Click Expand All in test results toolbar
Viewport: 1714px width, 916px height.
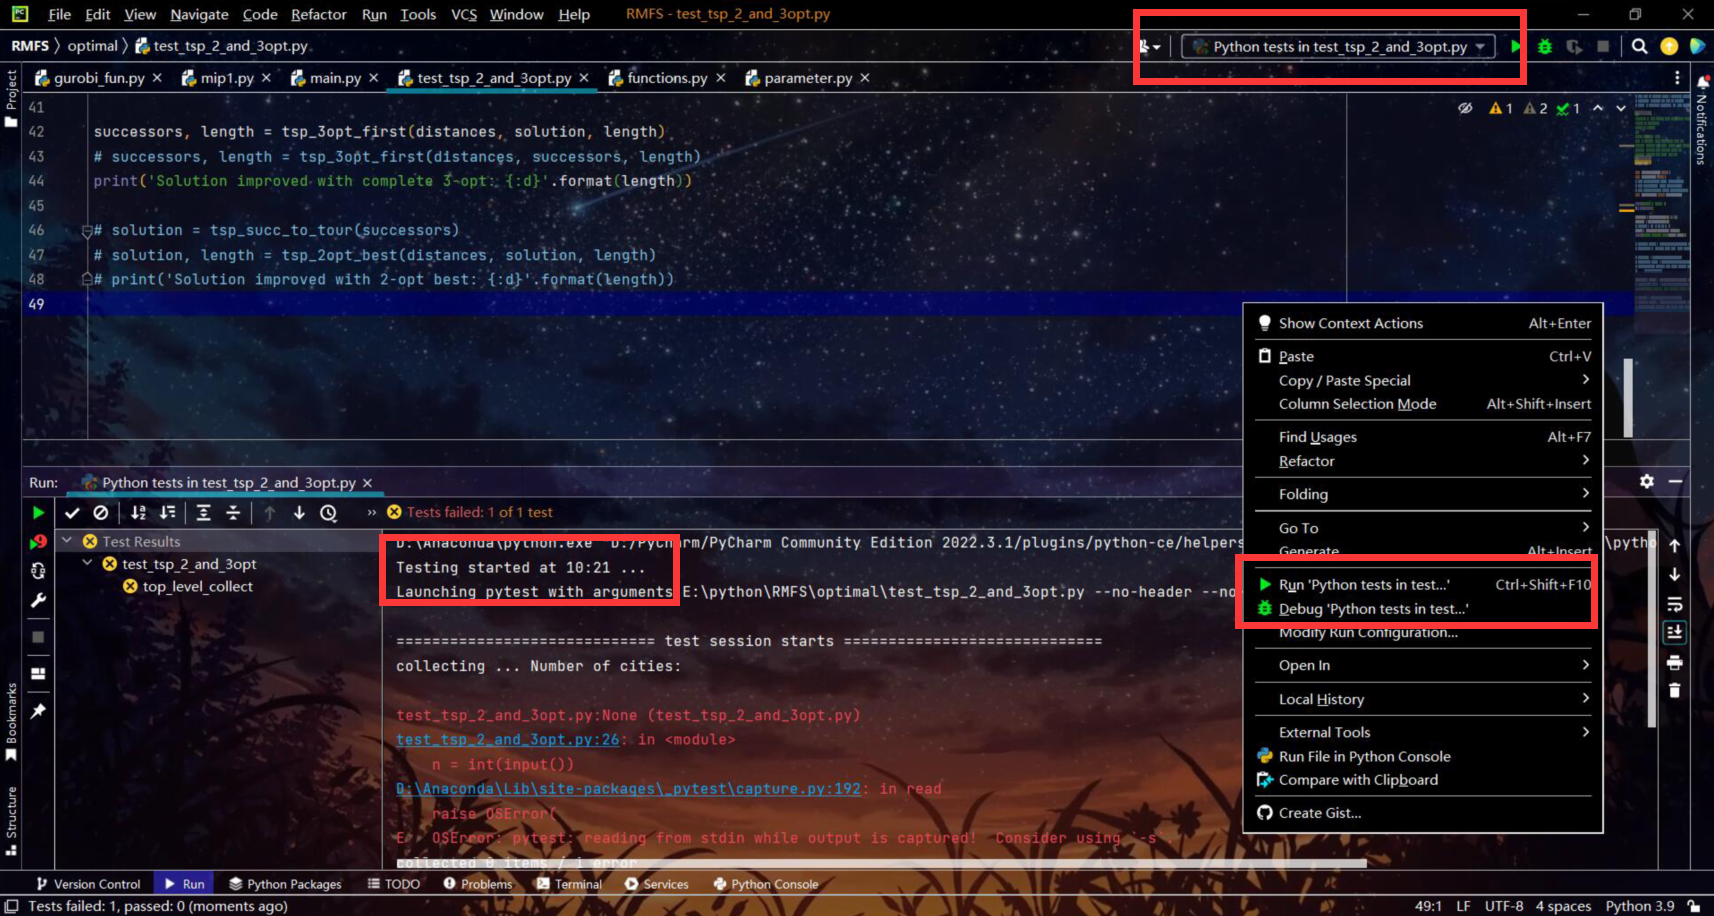point(203,513)
